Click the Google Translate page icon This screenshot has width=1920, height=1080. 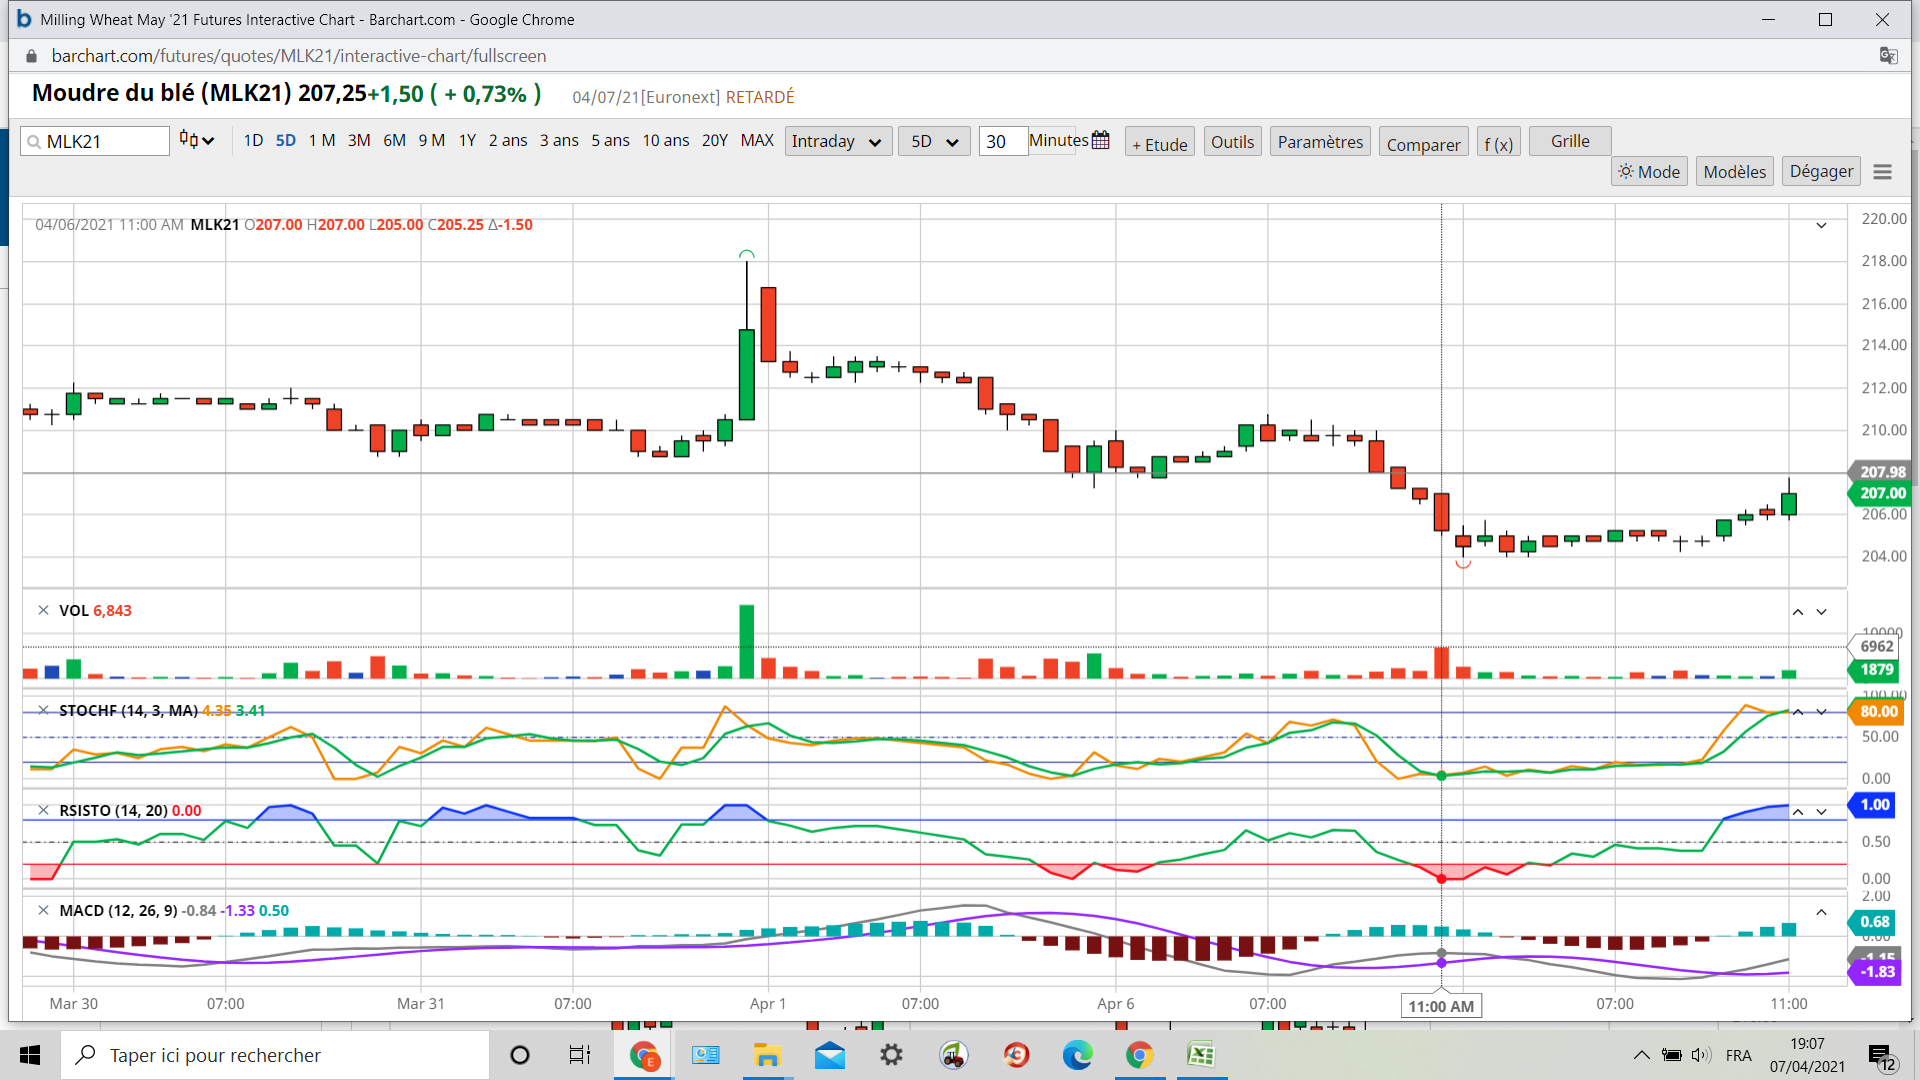click(1888, 56)
